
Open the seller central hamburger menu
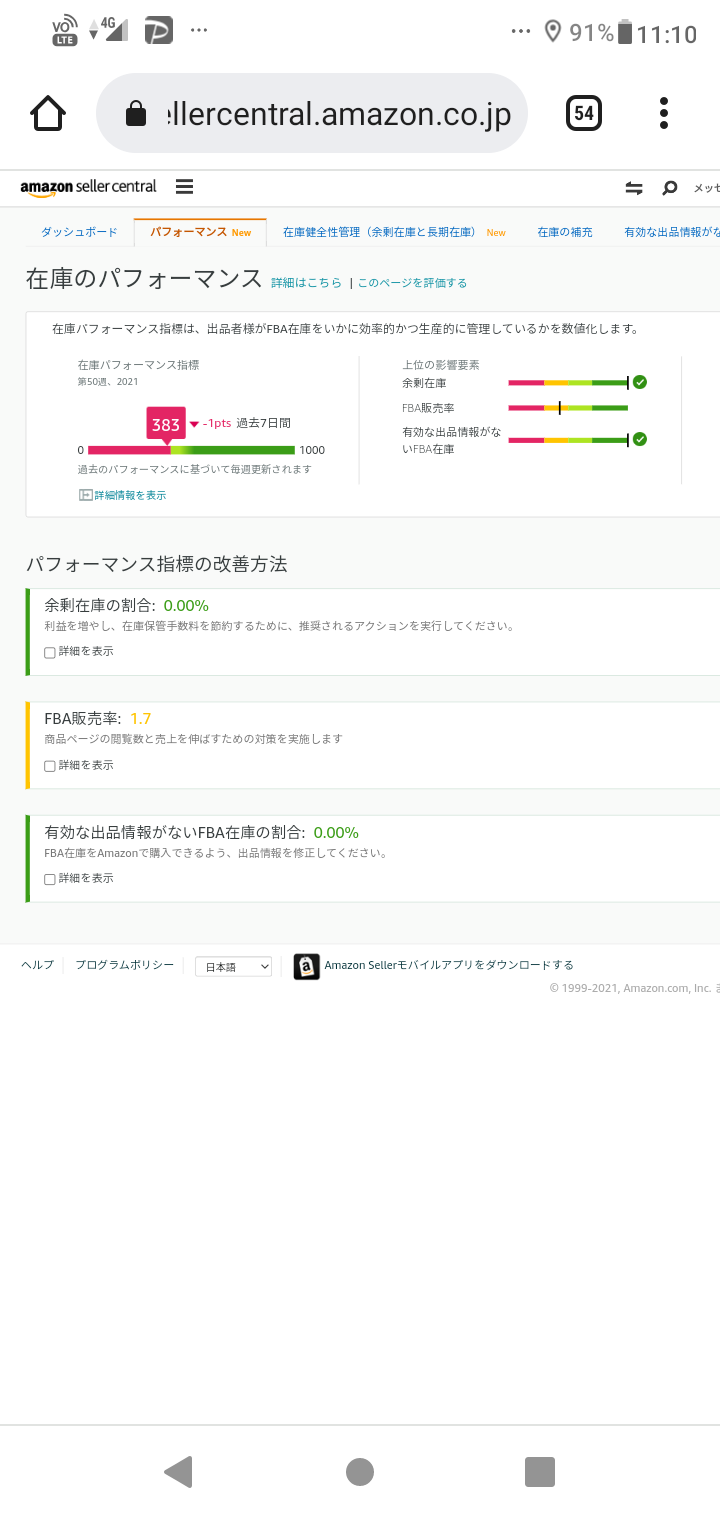pos(184,187)
